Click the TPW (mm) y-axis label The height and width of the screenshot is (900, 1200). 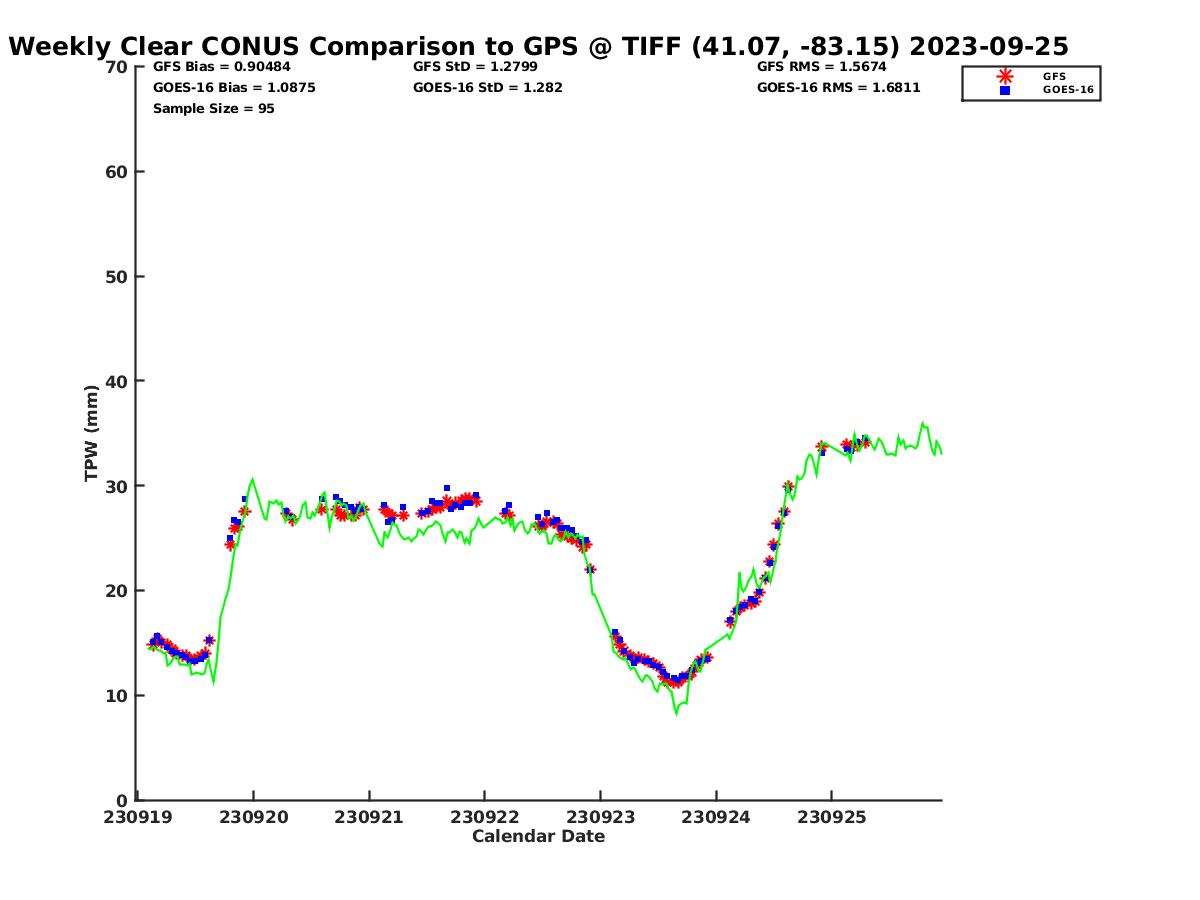92,433
